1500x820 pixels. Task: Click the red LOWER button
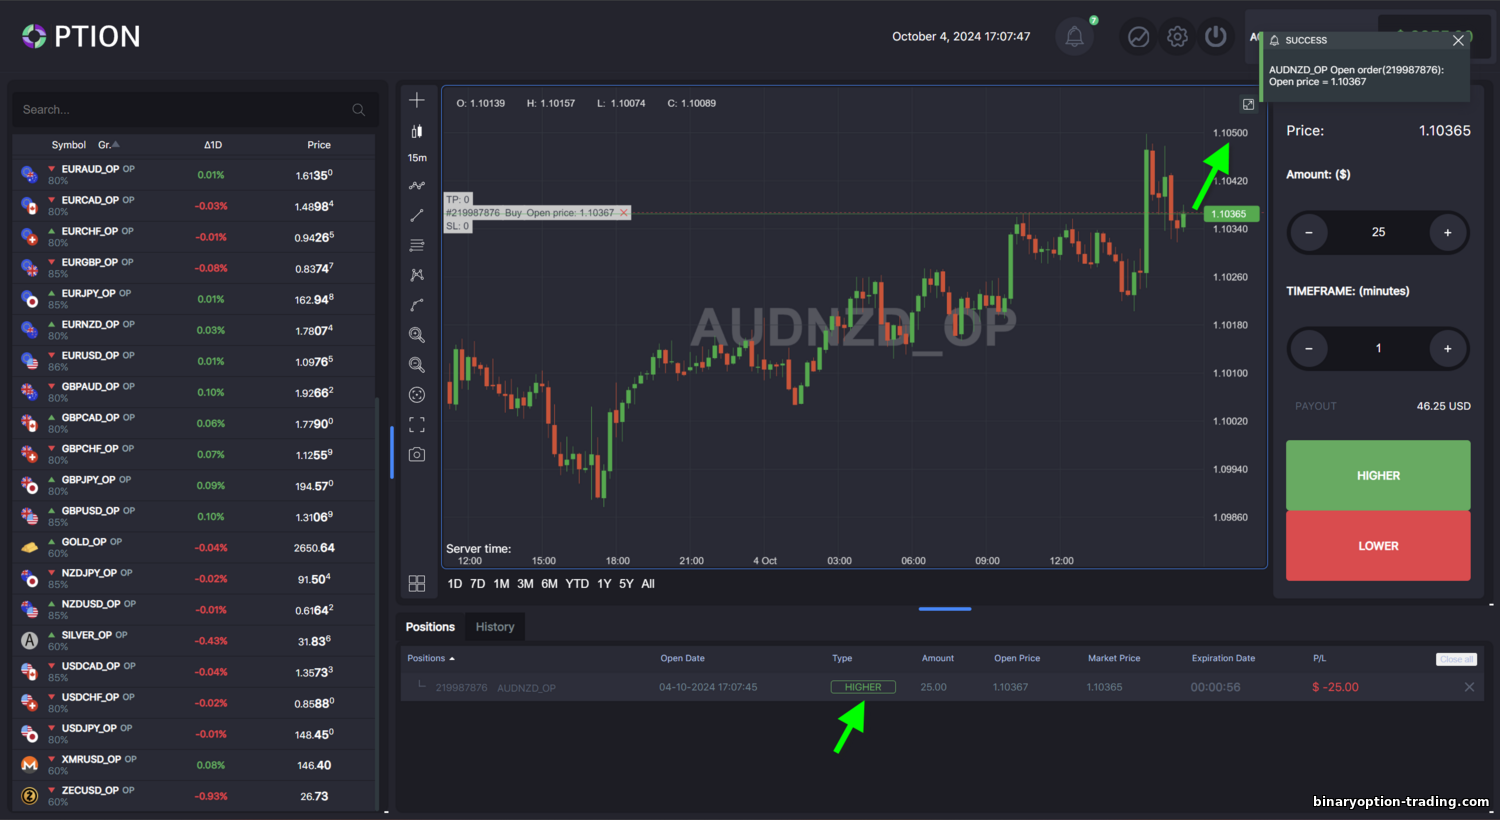tap(1378, 546)
